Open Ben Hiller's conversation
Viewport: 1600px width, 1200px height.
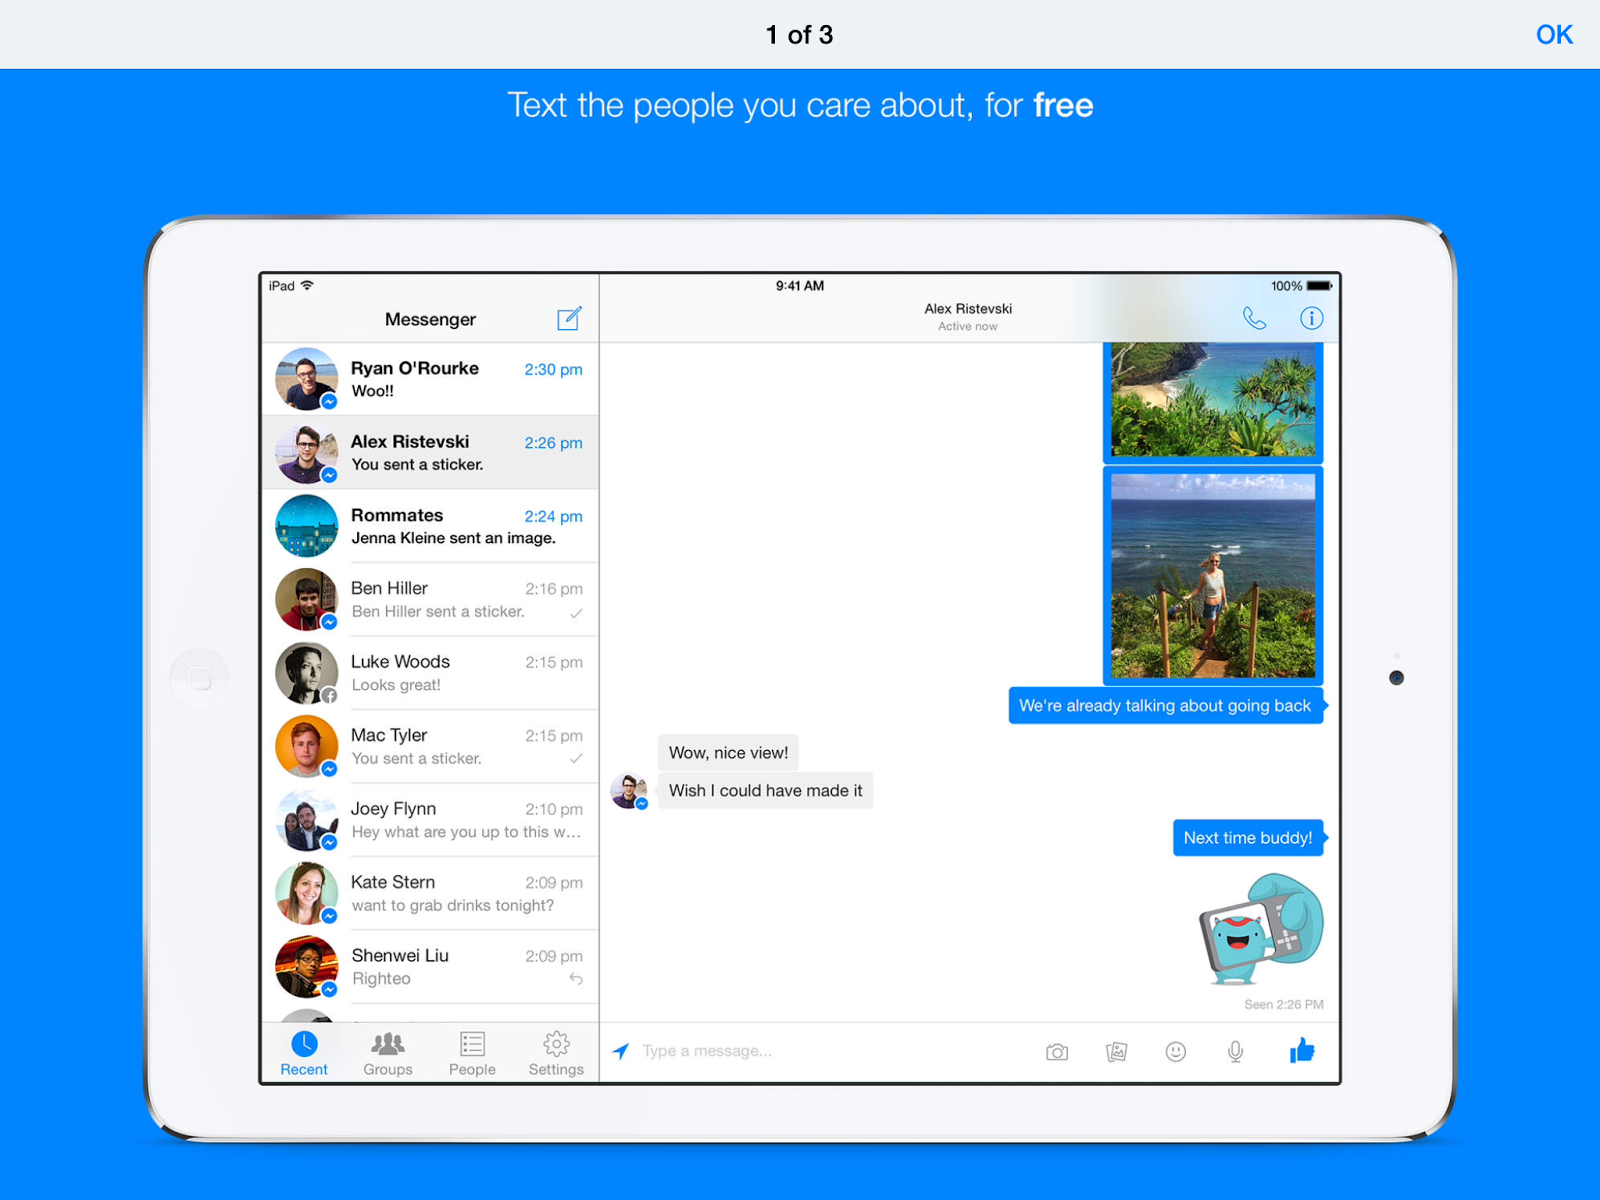[430, 600]
